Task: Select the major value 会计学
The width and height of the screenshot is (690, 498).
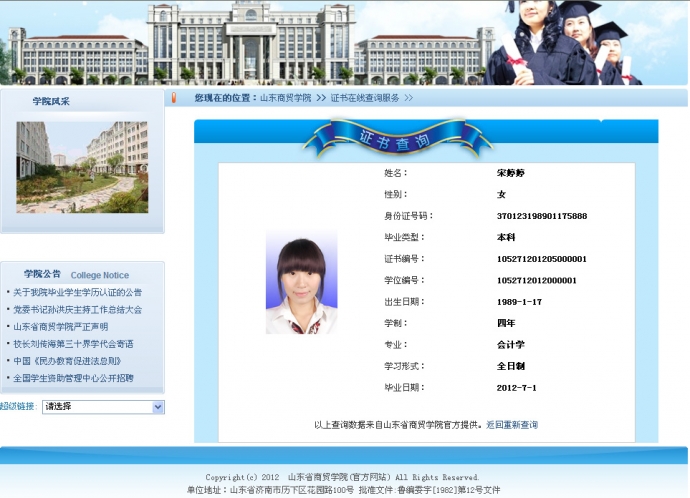Action: 511,344
